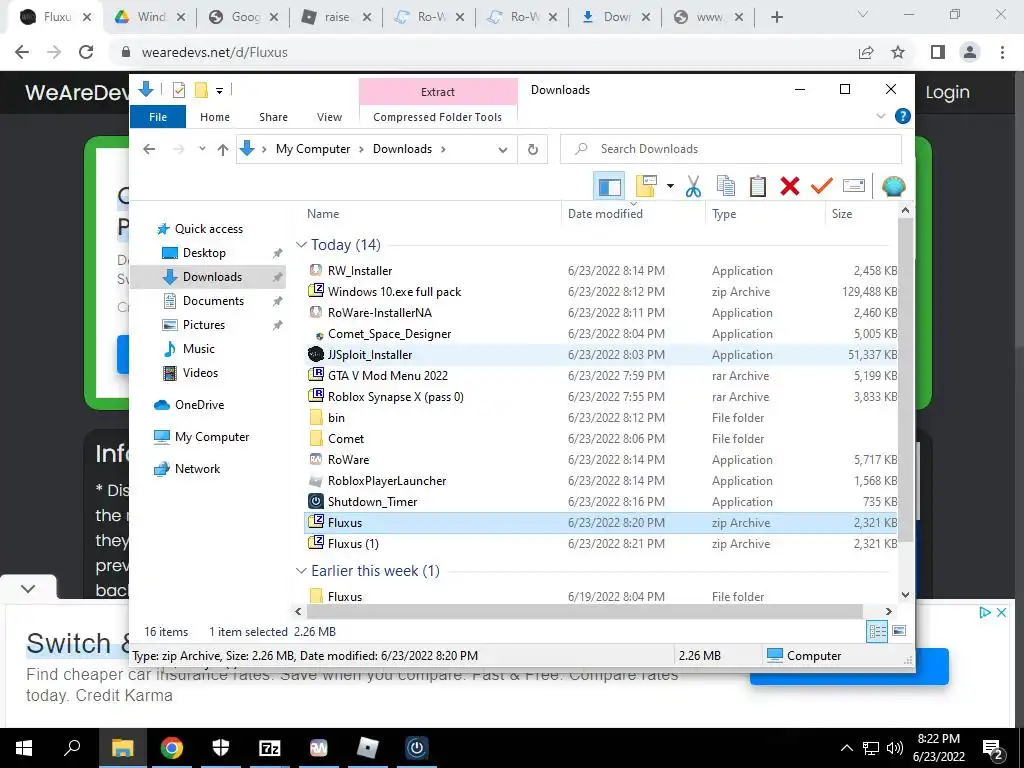Viewport: 1024px width, 768px height.
Task: Click the scissors Cut icon in Explorer toolbar
Action: tap(693, 187)
